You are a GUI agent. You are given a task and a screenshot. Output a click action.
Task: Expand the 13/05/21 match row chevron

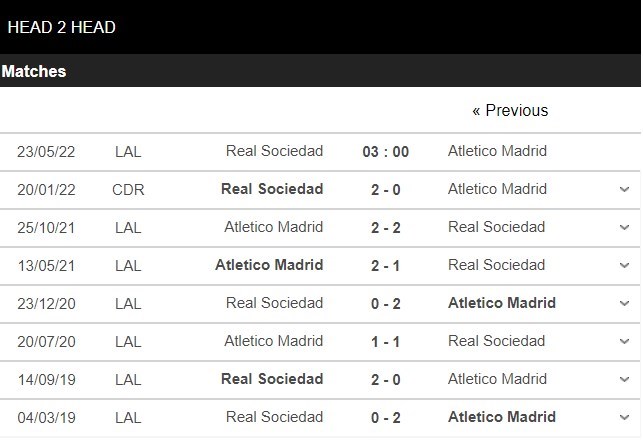(624, 266)
